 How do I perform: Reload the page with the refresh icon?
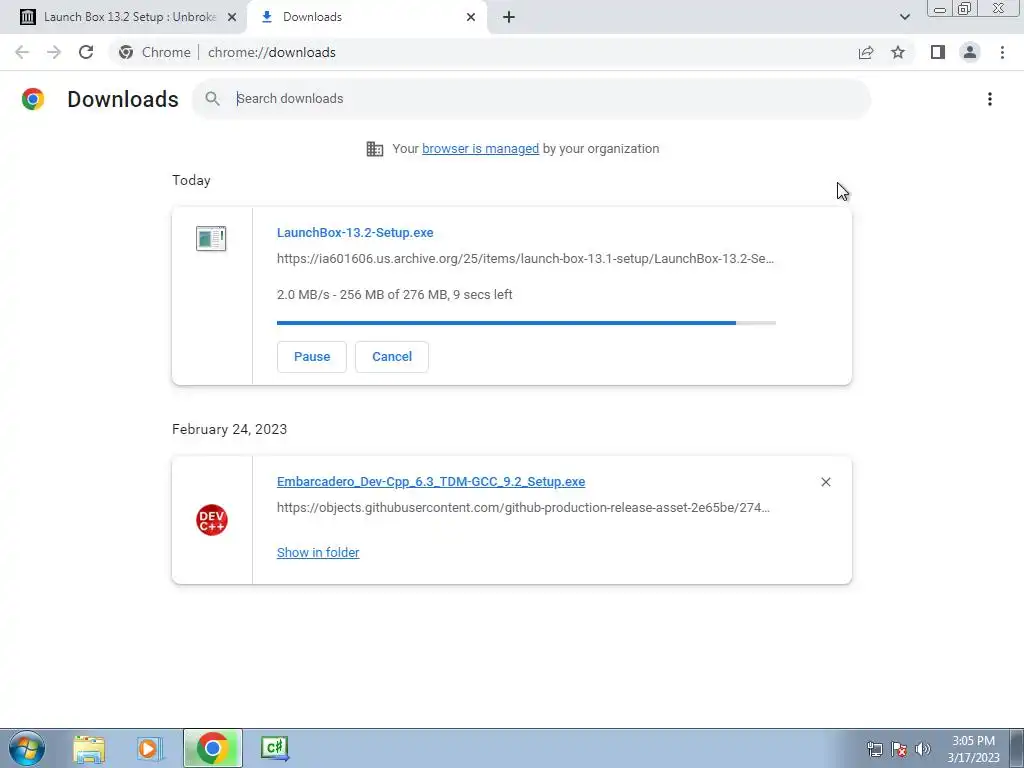[86, 52]
